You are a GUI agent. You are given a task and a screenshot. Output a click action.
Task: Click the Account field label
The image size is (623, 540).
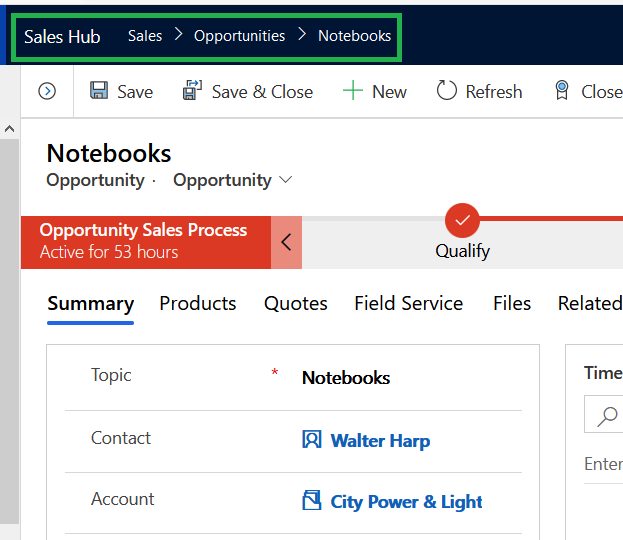click(122, 499)
